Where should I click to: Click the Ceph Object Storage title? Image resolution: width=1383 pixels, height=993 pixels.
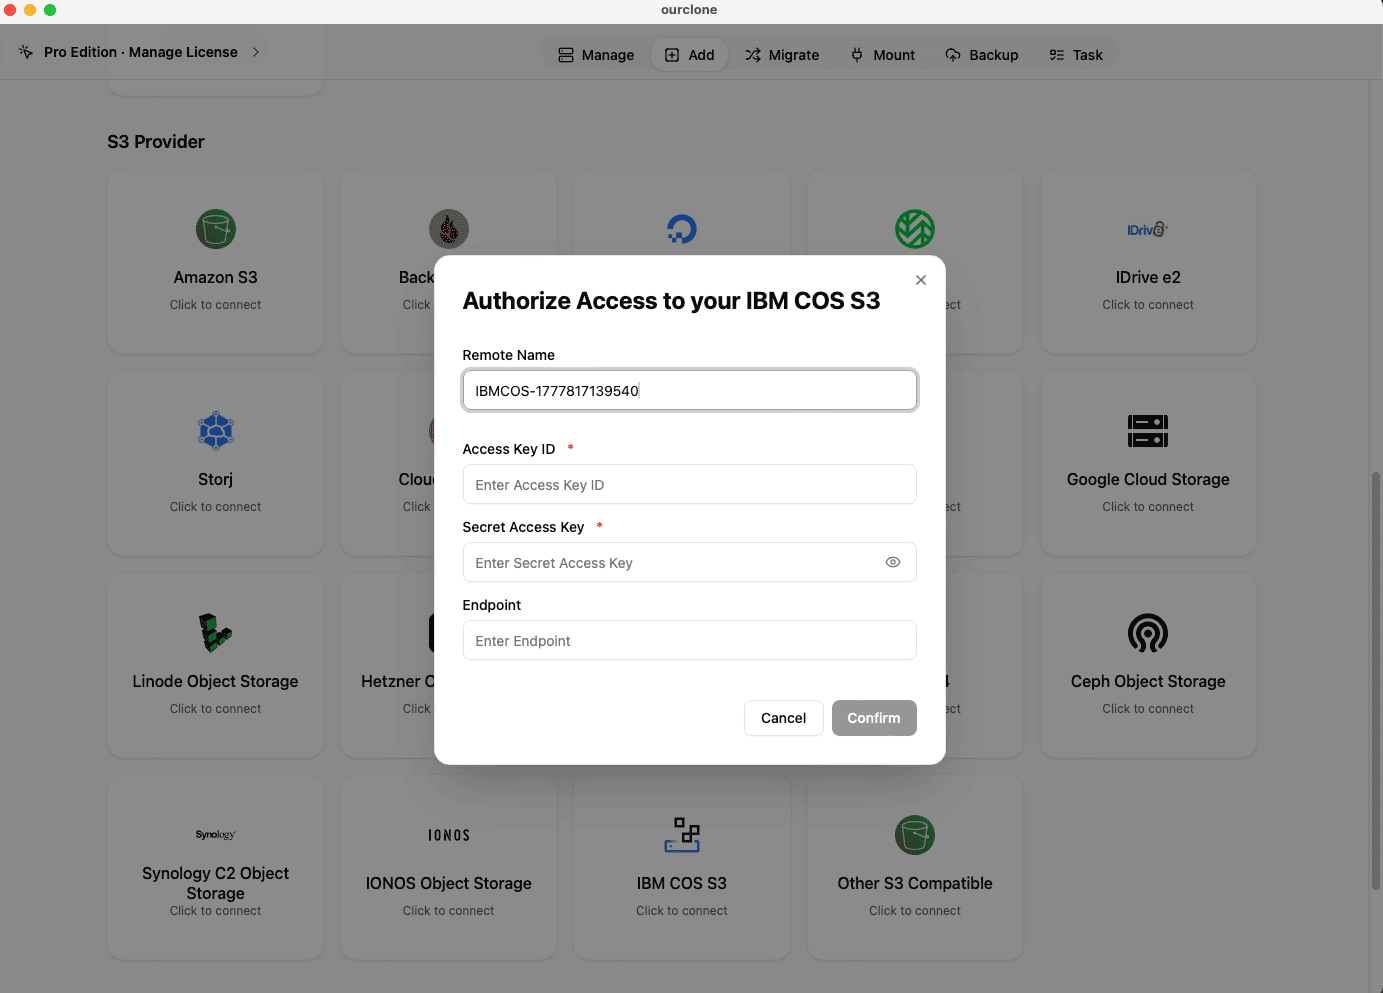(x=1148, y=681)
